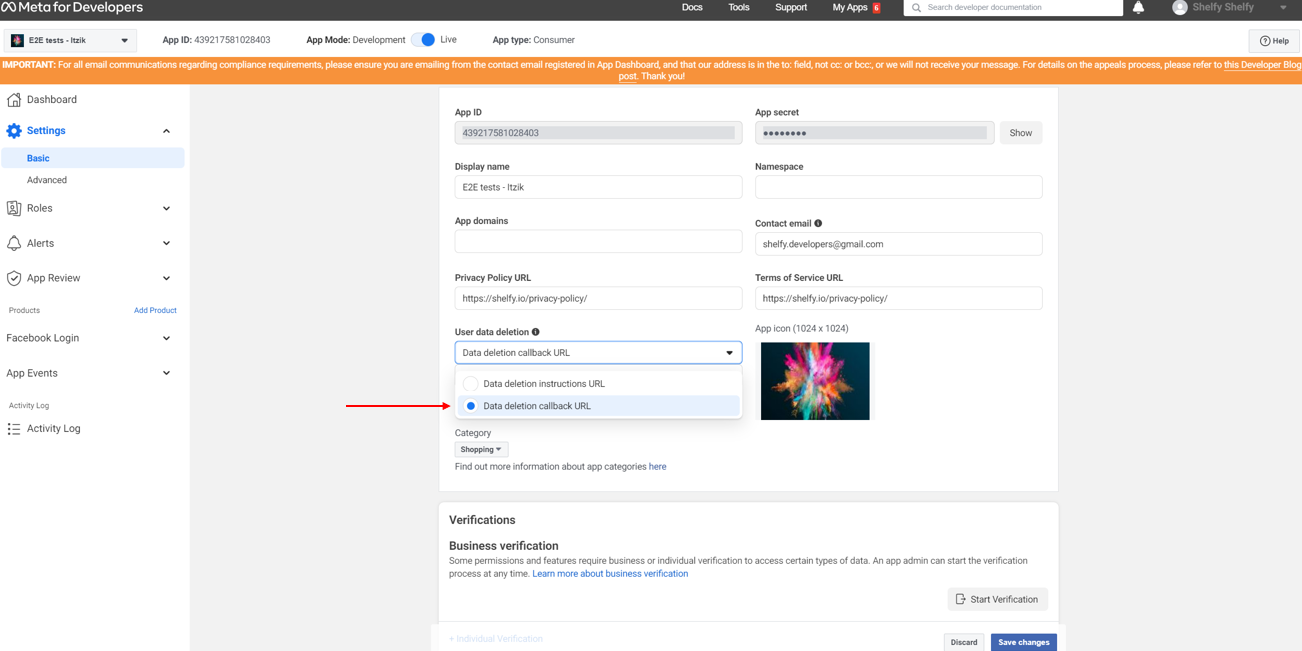Click the colorful app icon thumbnail

point(815,381)
